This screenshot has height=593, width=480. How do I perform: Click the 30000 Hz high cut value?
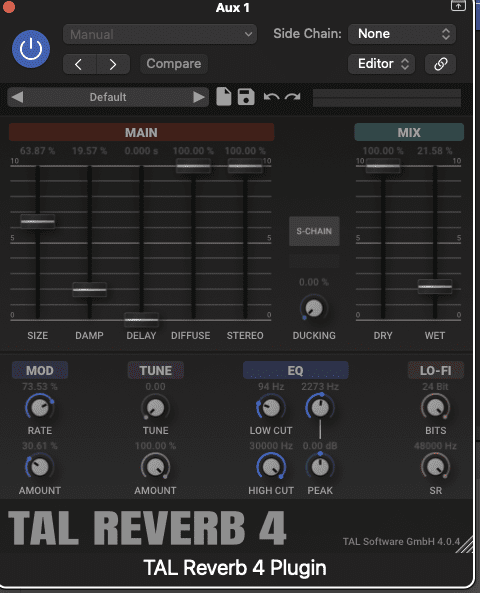click(x=271, y=446)
